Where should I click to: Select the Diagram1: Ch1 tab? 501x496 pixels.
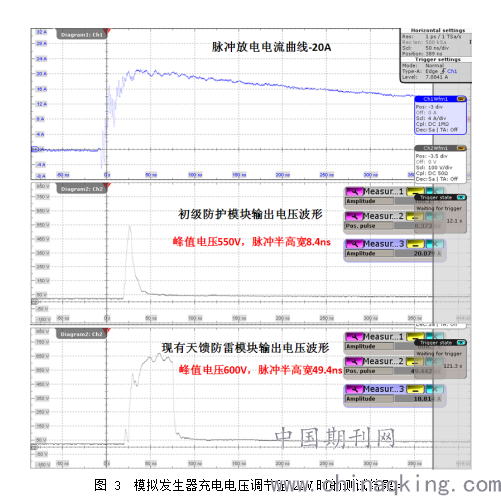click(82, 35)
